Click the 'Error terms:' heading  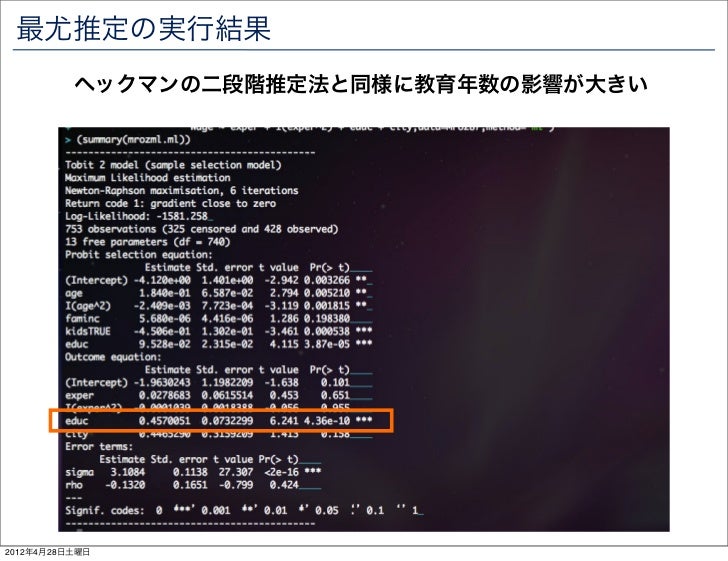[99, 446]
